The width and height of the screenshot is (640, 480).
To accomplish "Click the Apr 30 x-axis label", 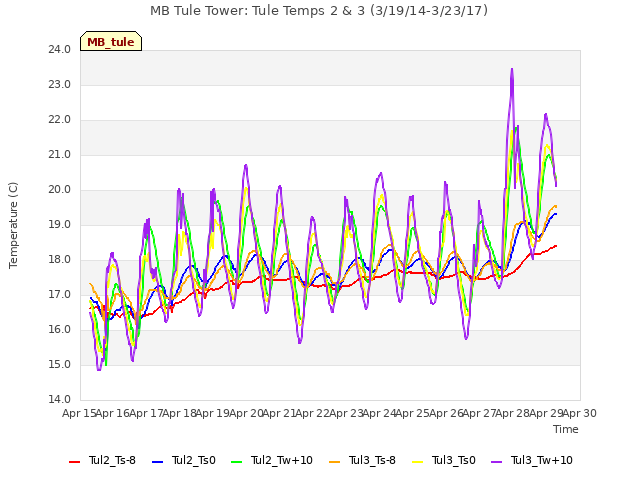I will point(580,413).
